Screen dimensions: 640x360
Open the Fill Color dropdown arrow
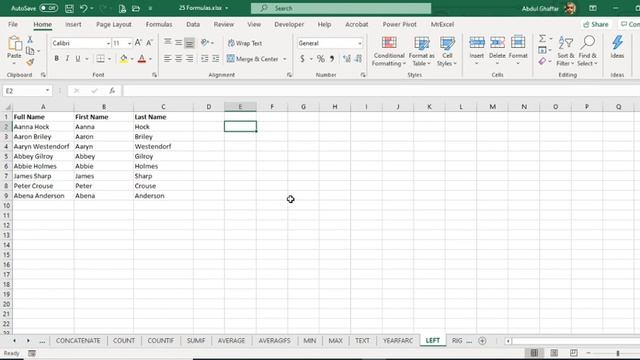coord(132,59)
